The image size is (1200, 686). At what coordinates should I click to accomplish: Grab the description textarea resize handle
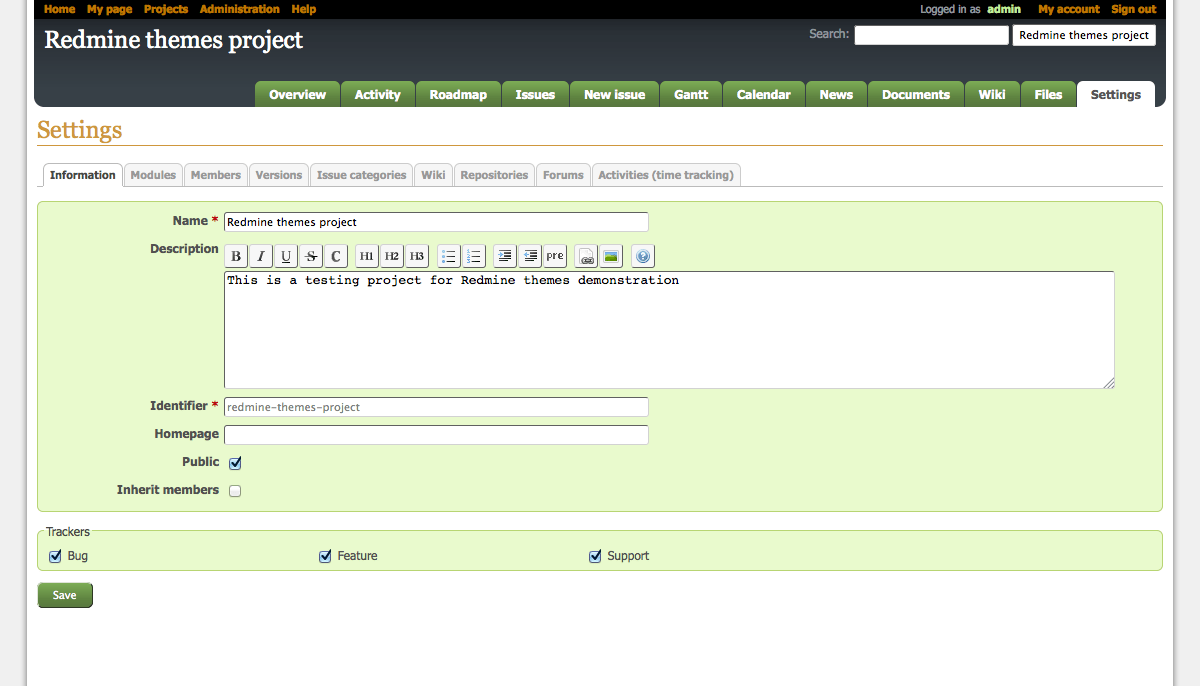coord(1109,383)
